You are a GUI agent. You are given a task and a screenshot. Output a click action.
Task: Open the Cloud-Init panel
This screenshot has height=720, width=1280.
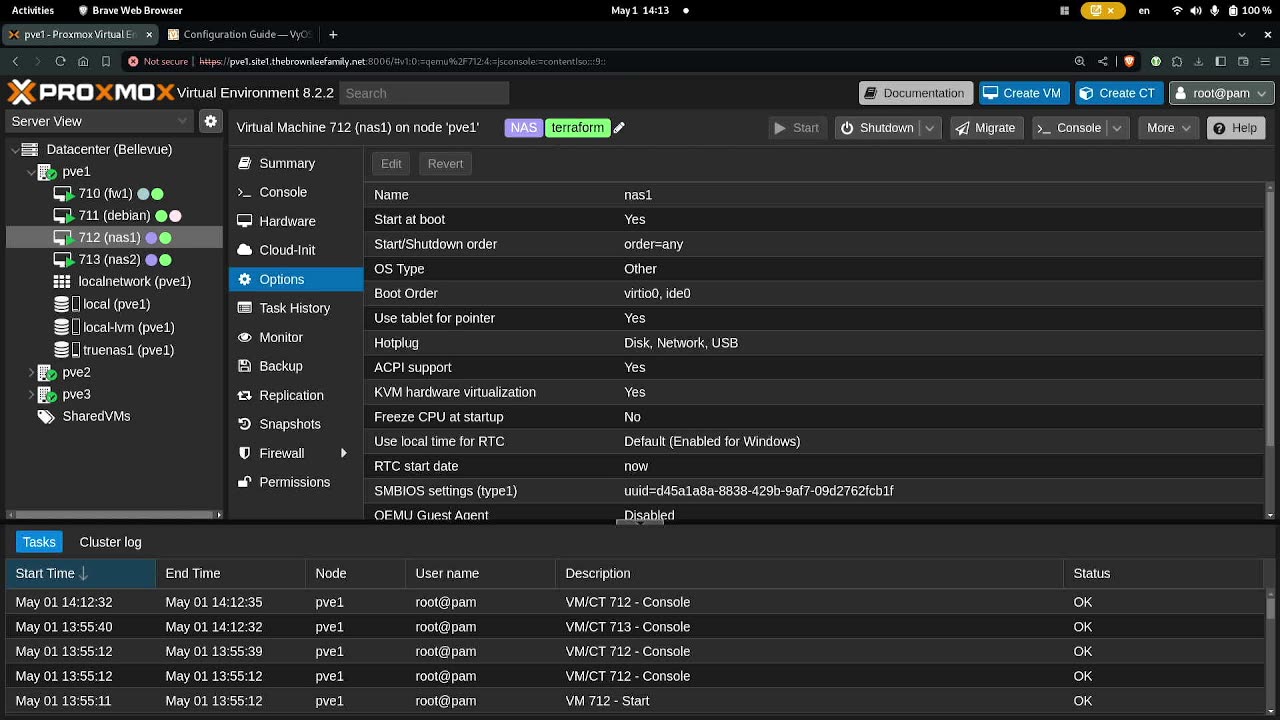pyautogui.click(x=295, y=250)
